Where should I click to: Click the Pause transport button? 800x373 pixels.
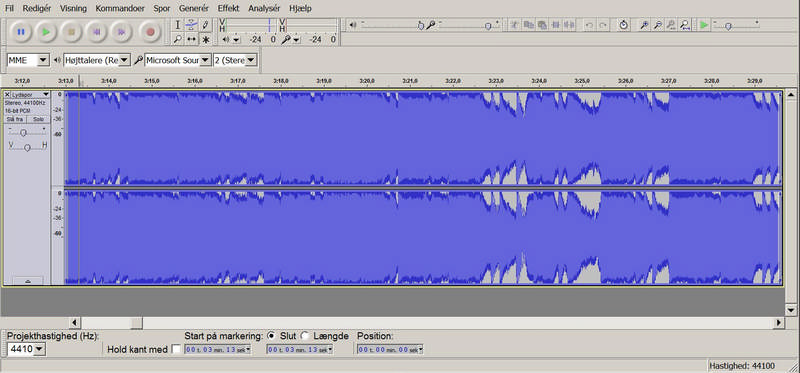[21, 32]
